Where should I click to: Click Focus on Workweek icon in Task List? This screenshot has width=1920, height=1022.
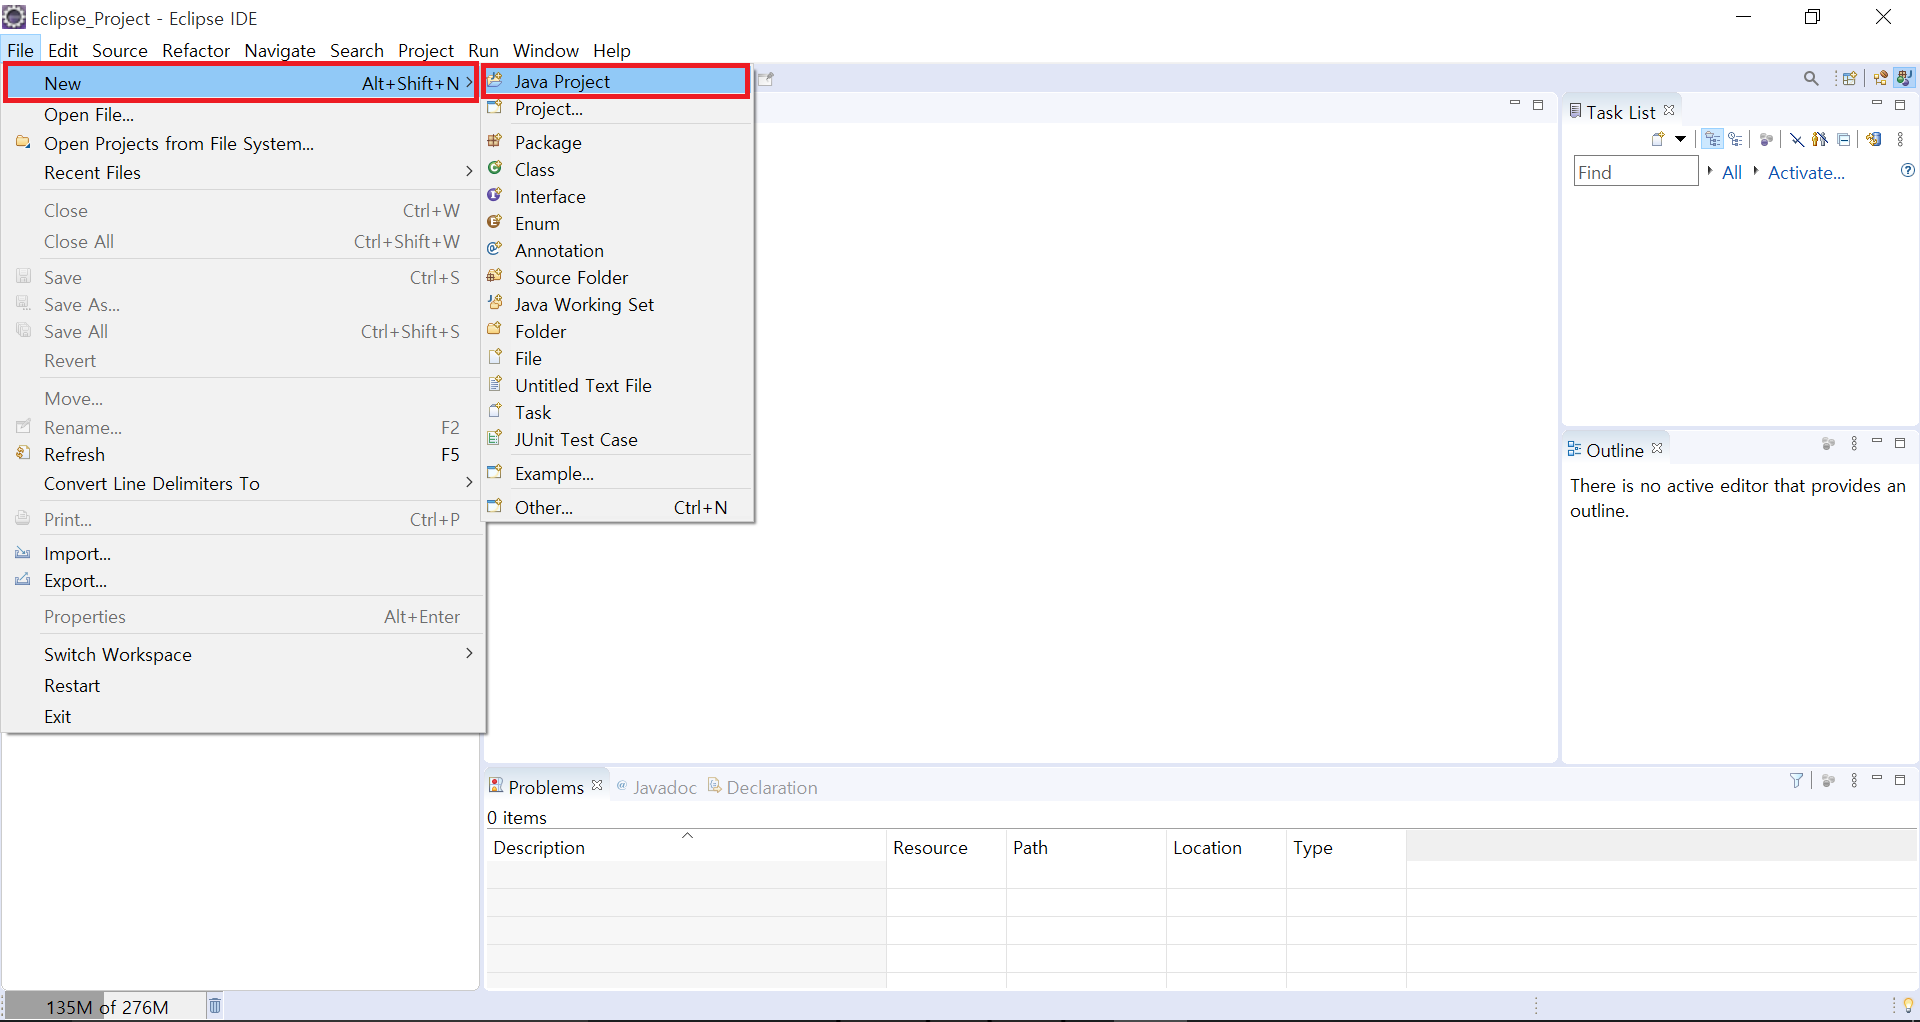[x=1766, y=140]
